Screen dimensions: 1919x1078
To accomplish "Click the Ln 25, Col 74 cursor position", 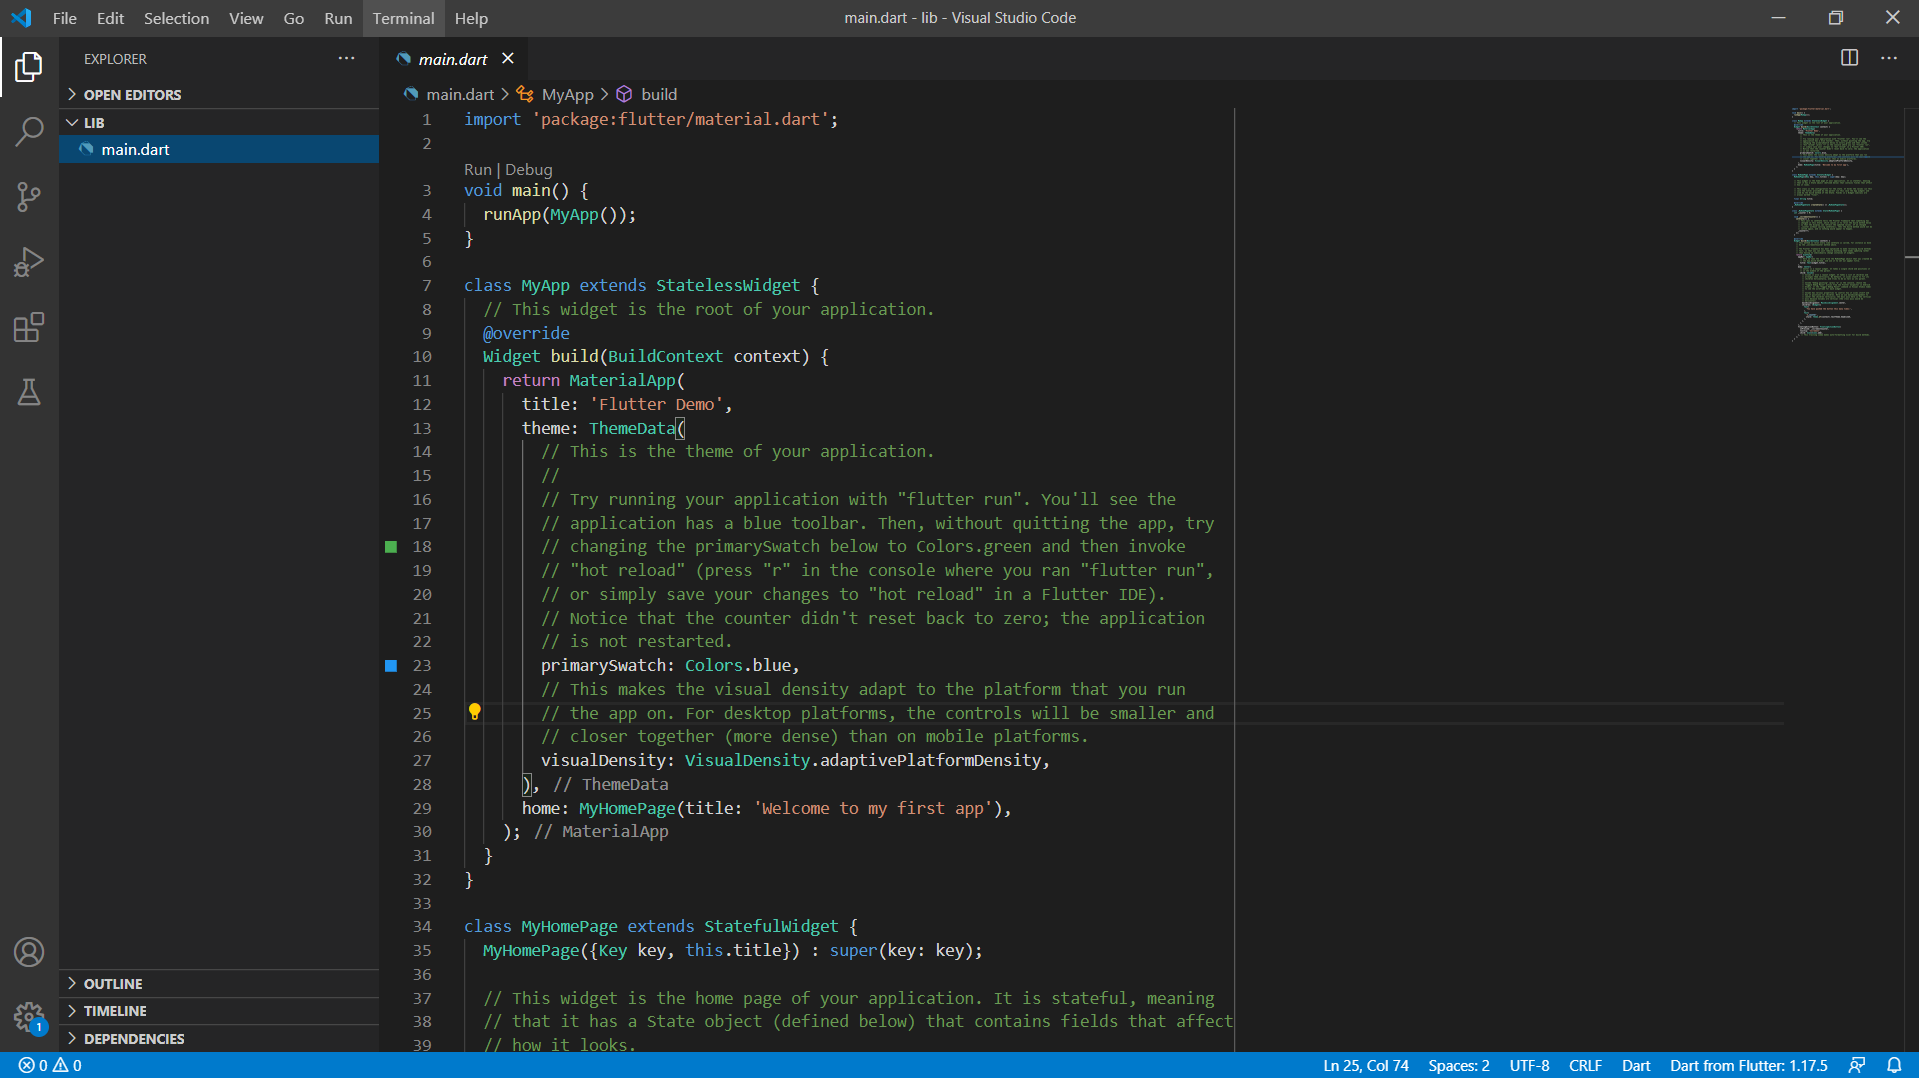I will point(1366,1065).
